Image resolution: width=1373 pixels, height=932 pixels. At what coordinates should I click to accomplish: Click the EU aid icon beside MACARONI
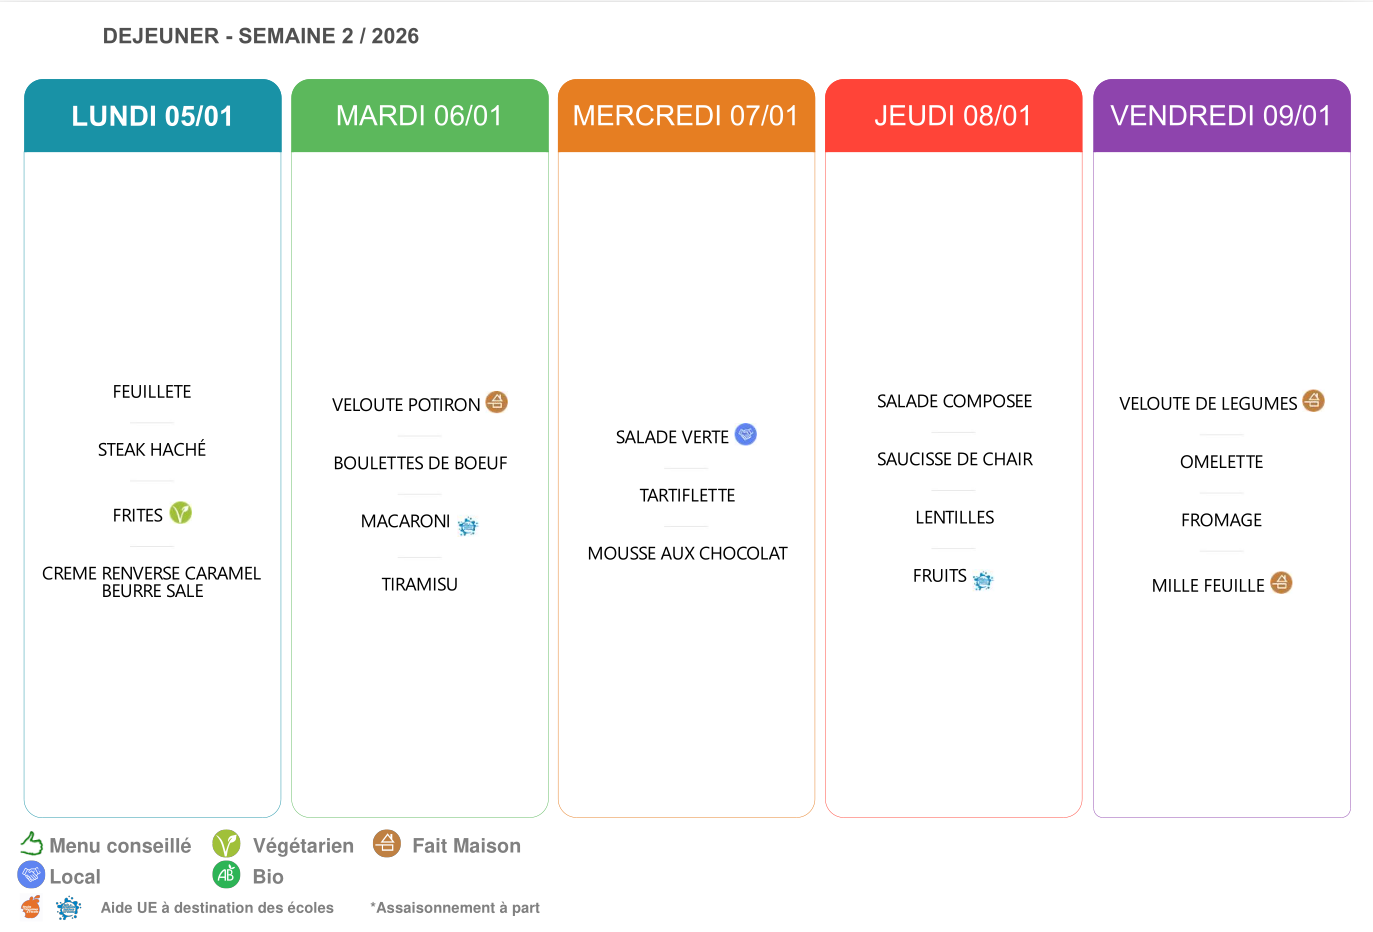tap(468, 525)
